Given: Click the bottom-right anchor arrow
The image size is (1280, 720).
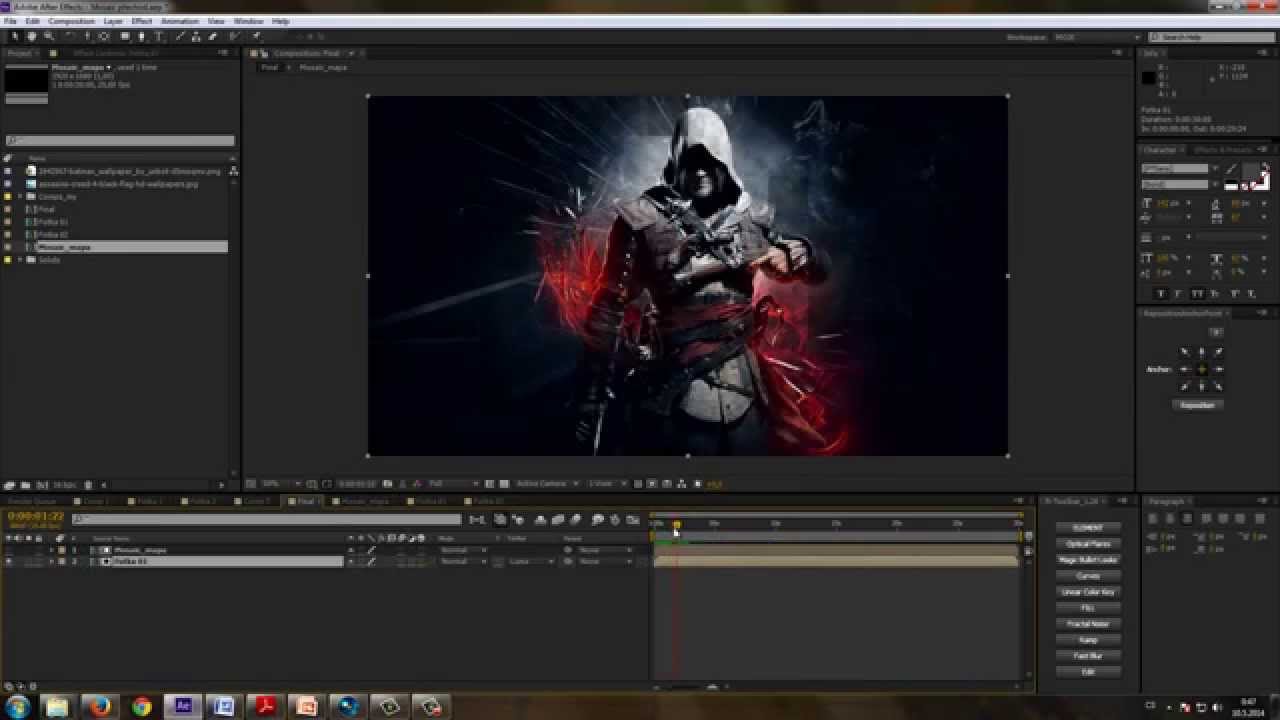Looking at the screenshot, I should pyautogui.click(x=1219, y=386).
